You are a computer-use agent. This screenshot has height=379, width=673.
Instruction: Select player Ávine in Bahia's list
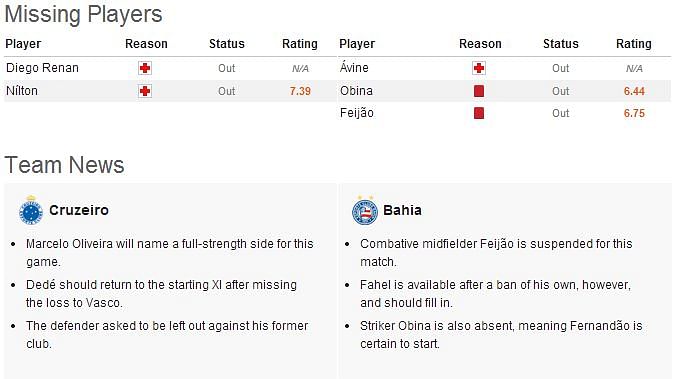(354, 67)
